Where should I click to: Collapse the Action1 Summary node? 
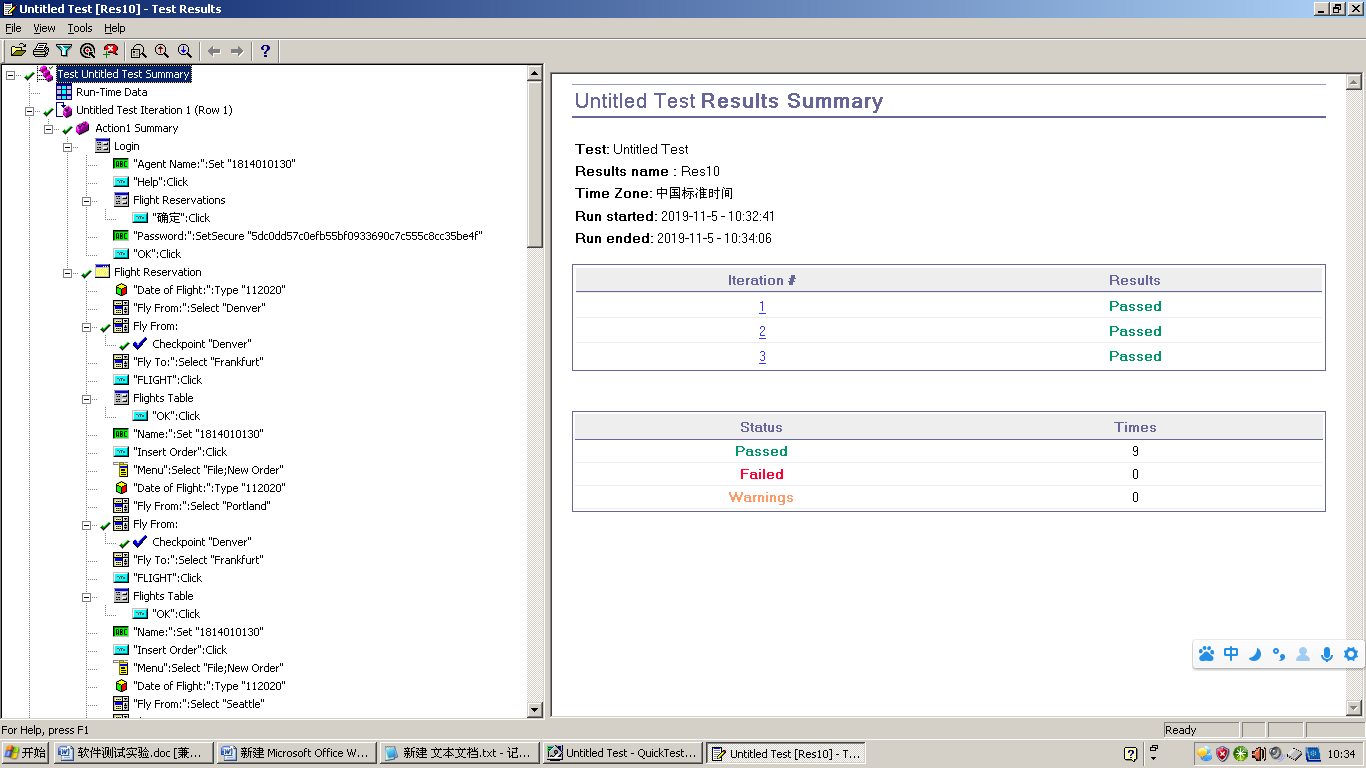[x=49, y=128]
